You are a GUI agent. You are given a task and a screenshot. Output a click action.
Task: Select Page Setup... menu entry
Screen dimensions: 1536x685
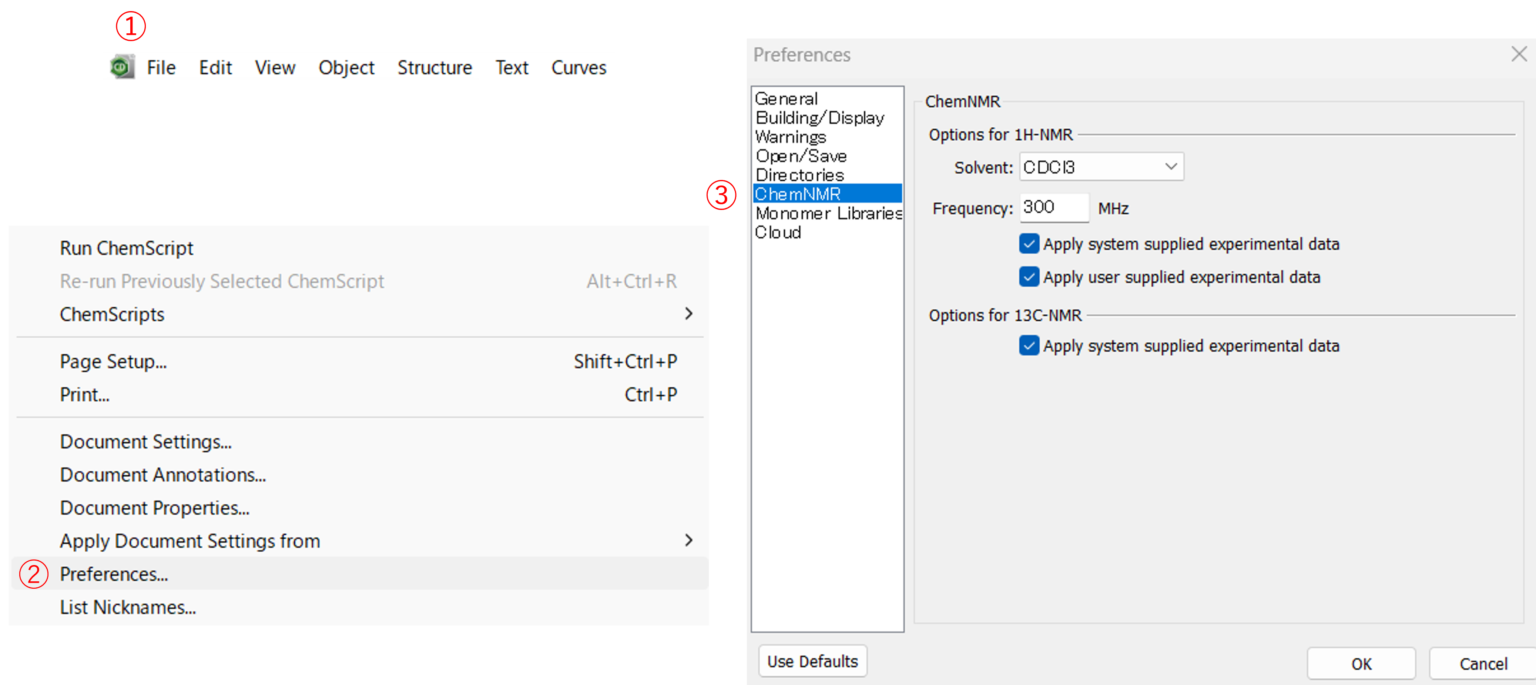click(358, 362)
